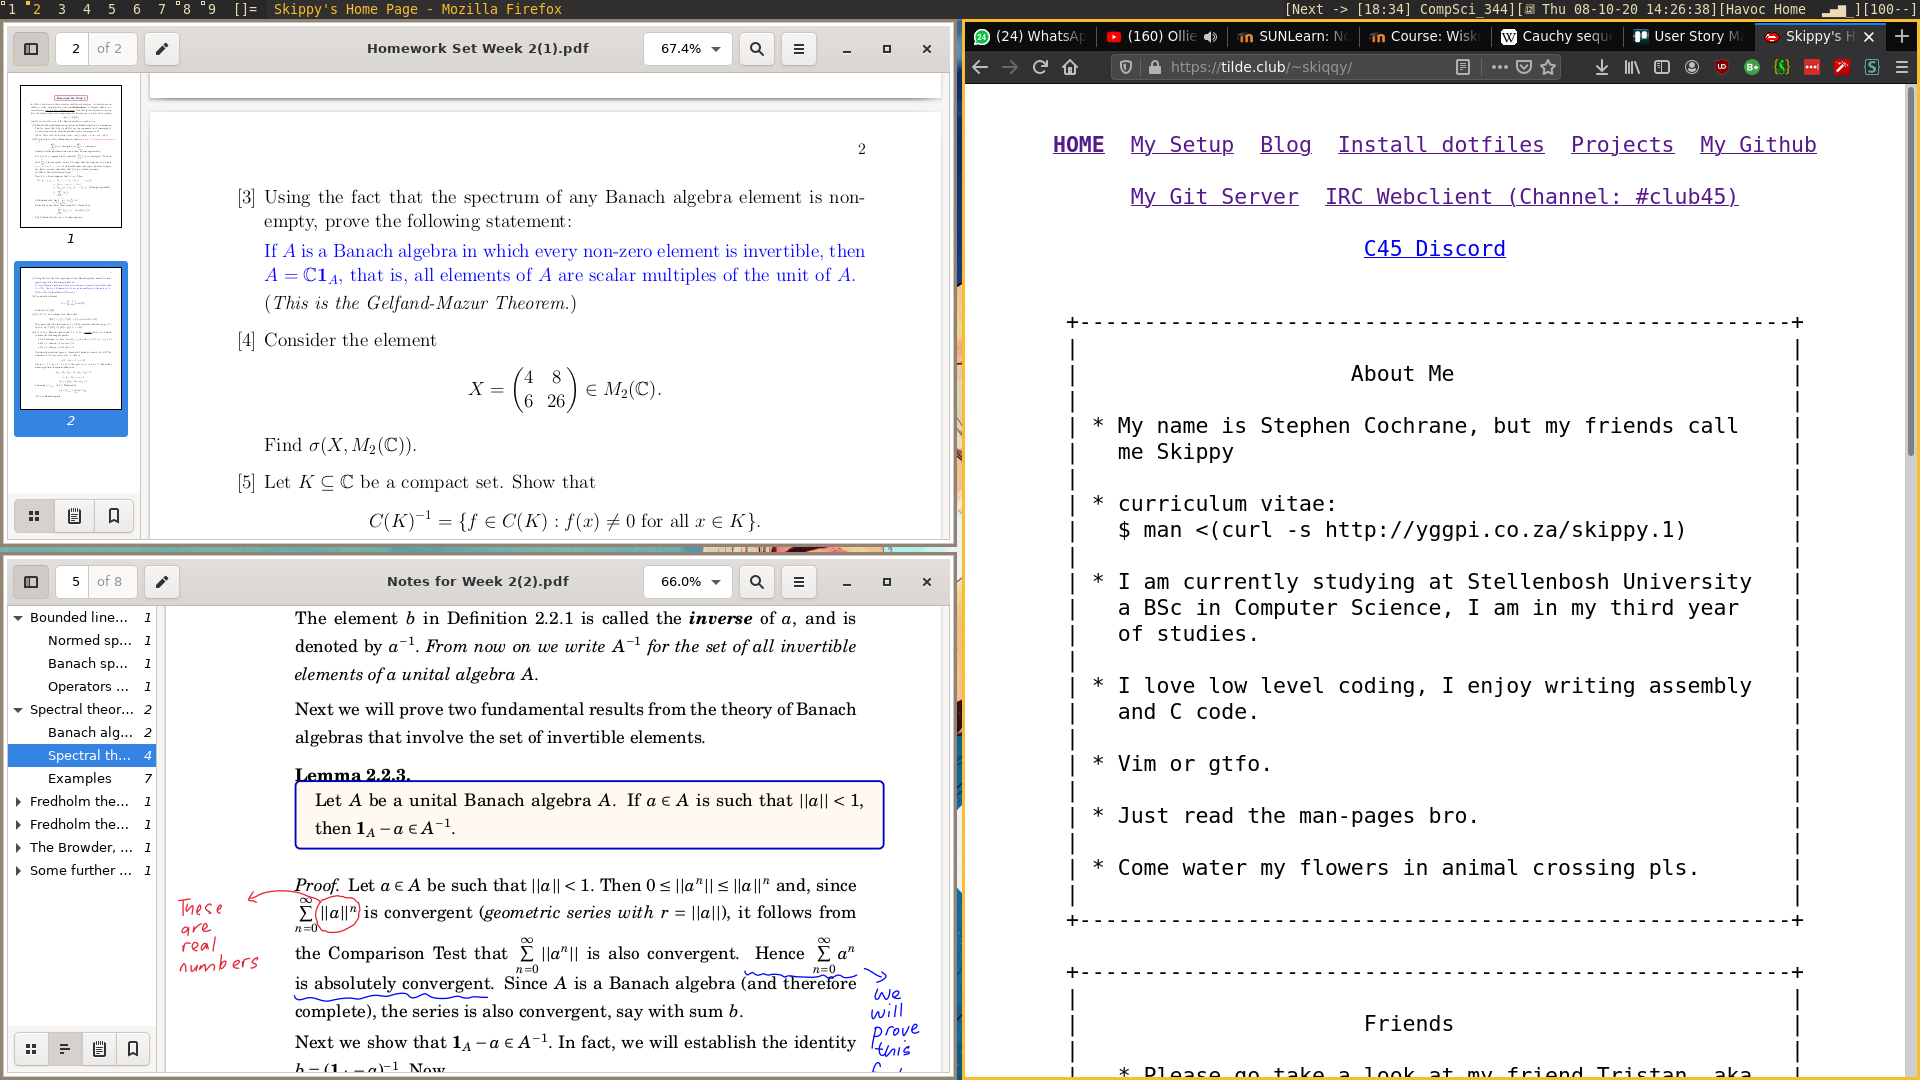Toggle the sidebar in Homework Set PDF
Screen dimensions: 1920x1080
pos(31,49)
